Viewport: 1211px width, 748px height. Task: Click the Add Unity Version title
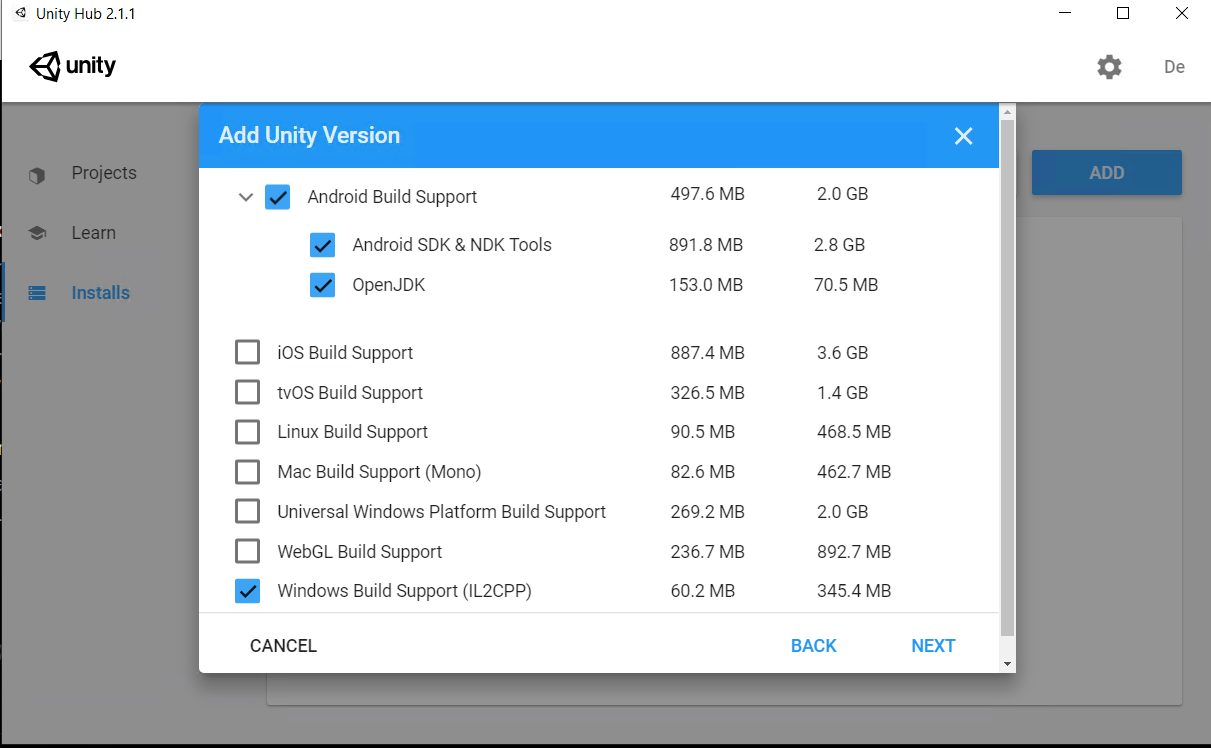(x=309, y=136)
